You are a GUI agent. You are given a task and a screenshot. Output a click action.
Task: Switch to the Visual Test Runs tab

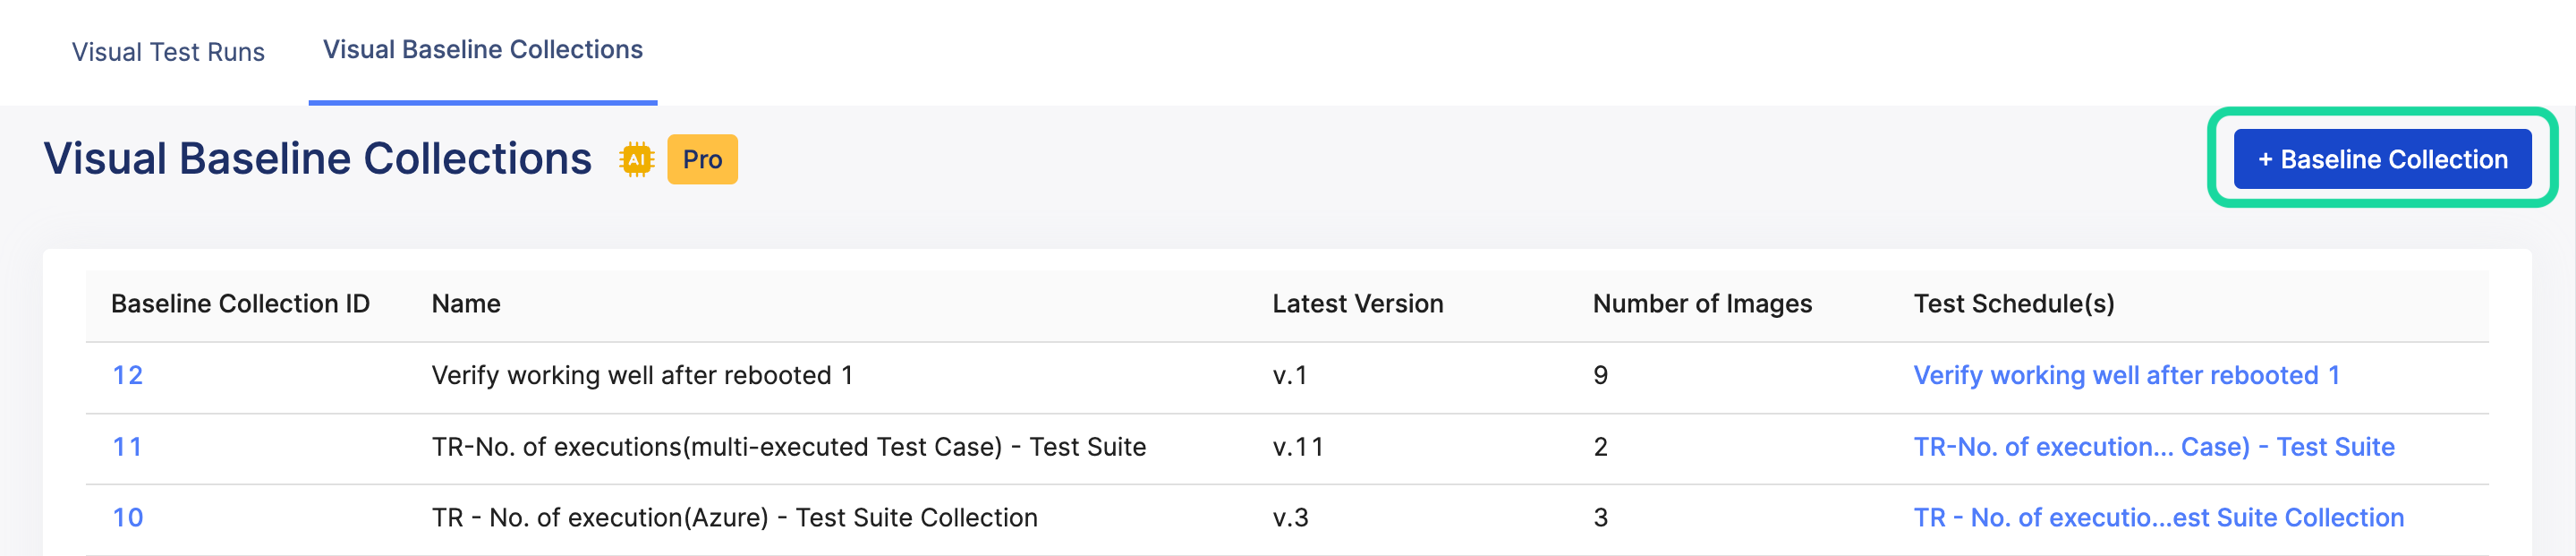point(168,52)
